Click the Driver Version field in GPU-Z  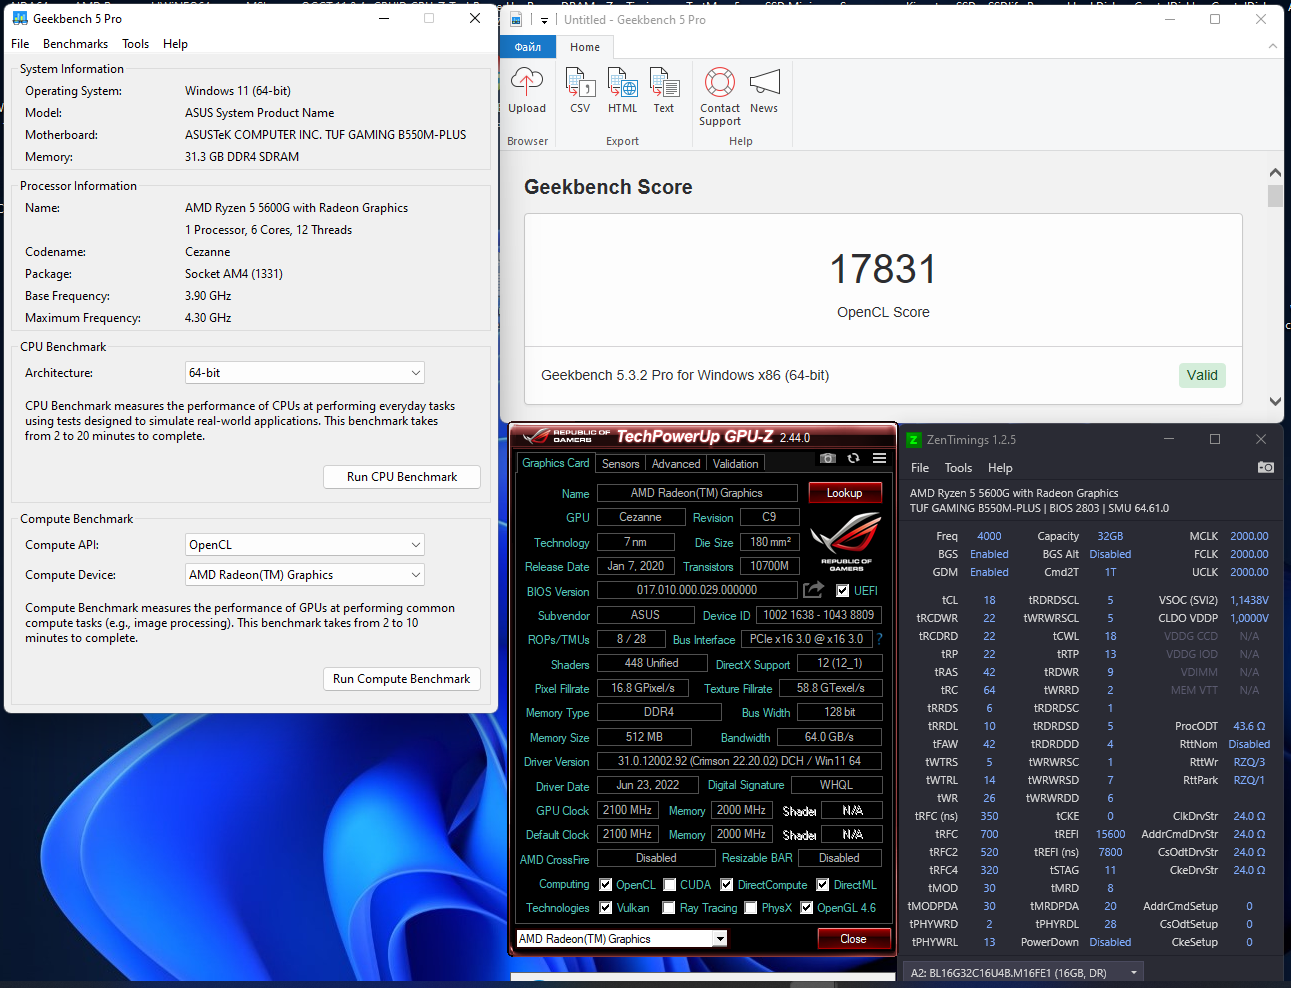[739, 761]
